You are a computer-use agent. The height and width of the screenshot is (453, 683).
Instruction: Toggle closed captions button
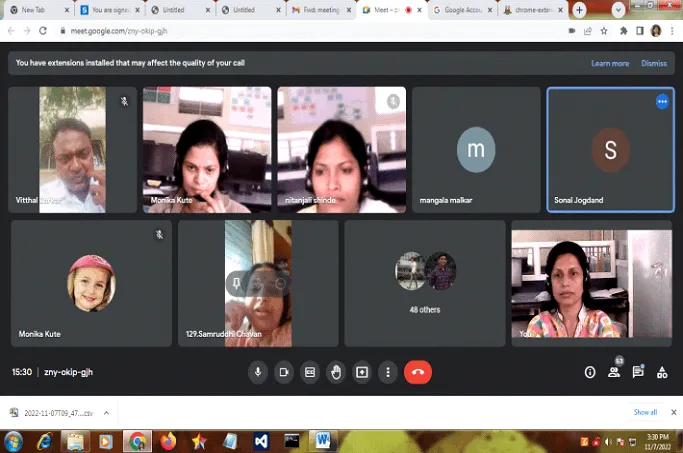point(310,372)
